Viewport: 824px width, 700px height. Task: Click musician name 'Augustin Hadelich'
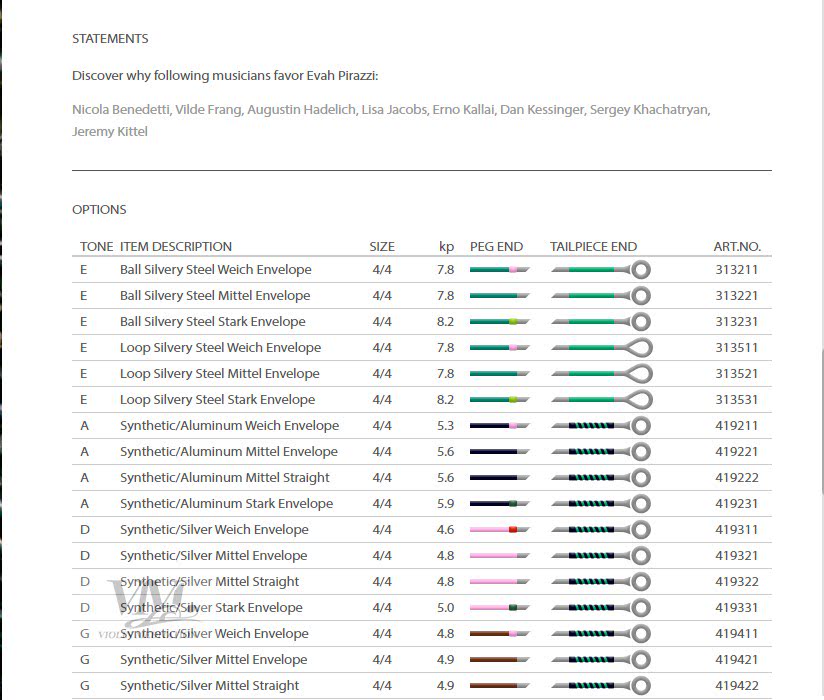pyautogui.click(x=301, y=109)
